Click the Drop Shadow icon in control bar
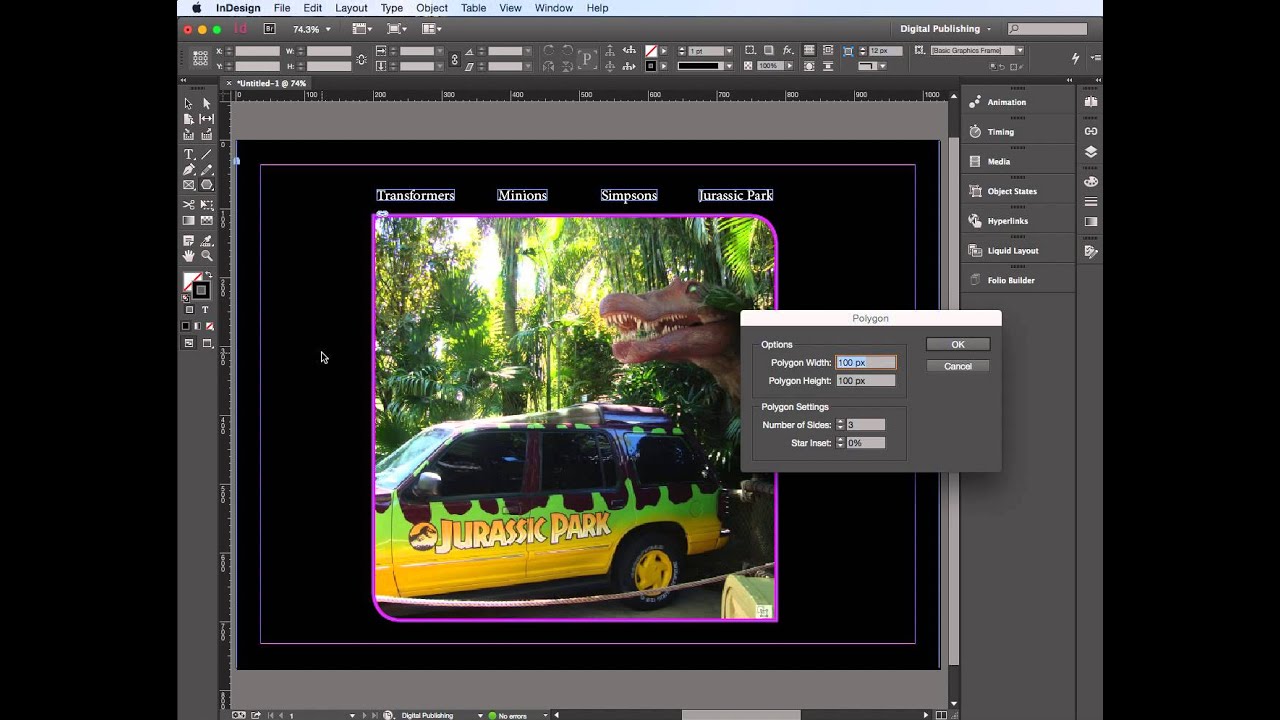1280x720 pixels. coord(769,50)
